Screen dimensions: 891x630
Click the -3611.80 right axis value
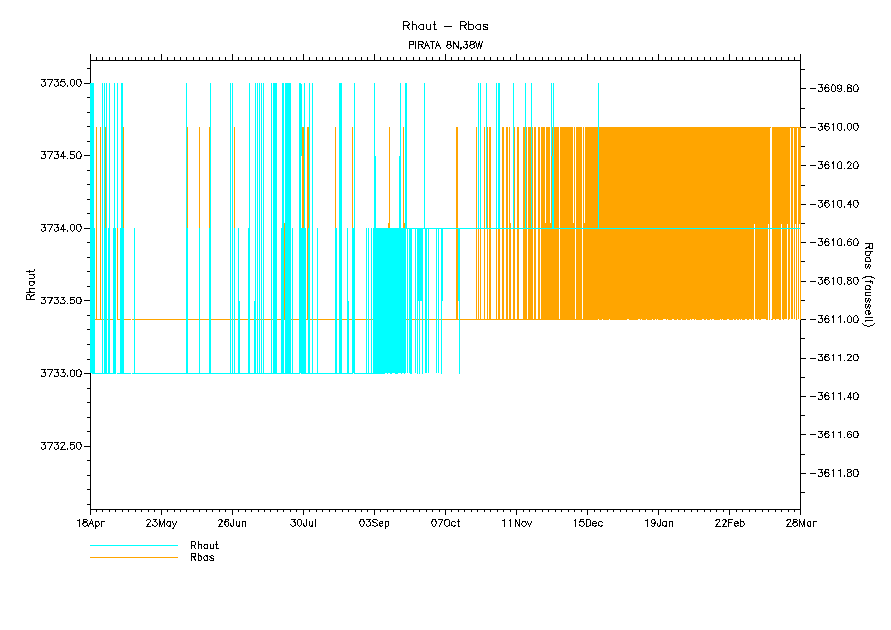[837, 473]
